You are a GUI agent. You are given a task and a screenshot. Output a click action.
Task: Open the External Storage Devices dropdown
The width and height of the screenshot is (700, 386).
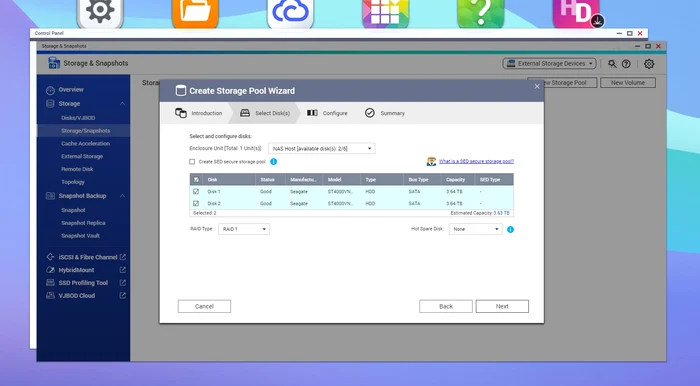(x=550, y=63)
